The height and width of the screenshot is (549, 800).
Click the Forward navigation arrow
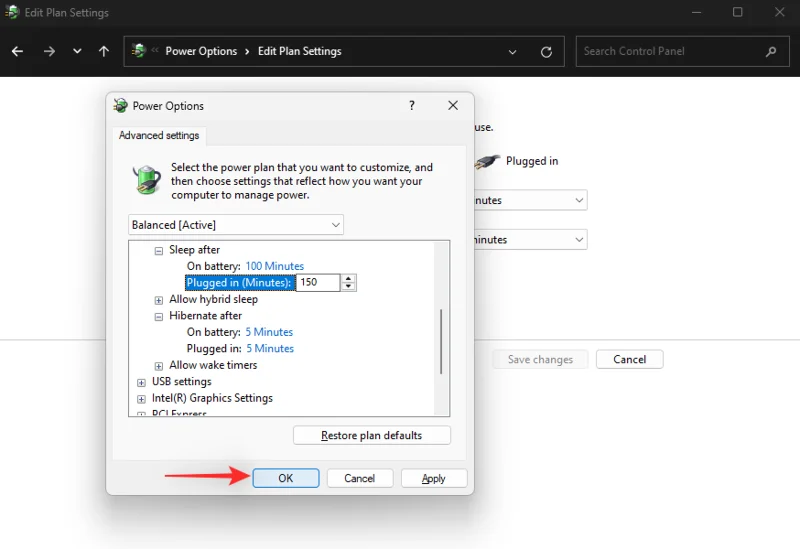click(49, 51)
